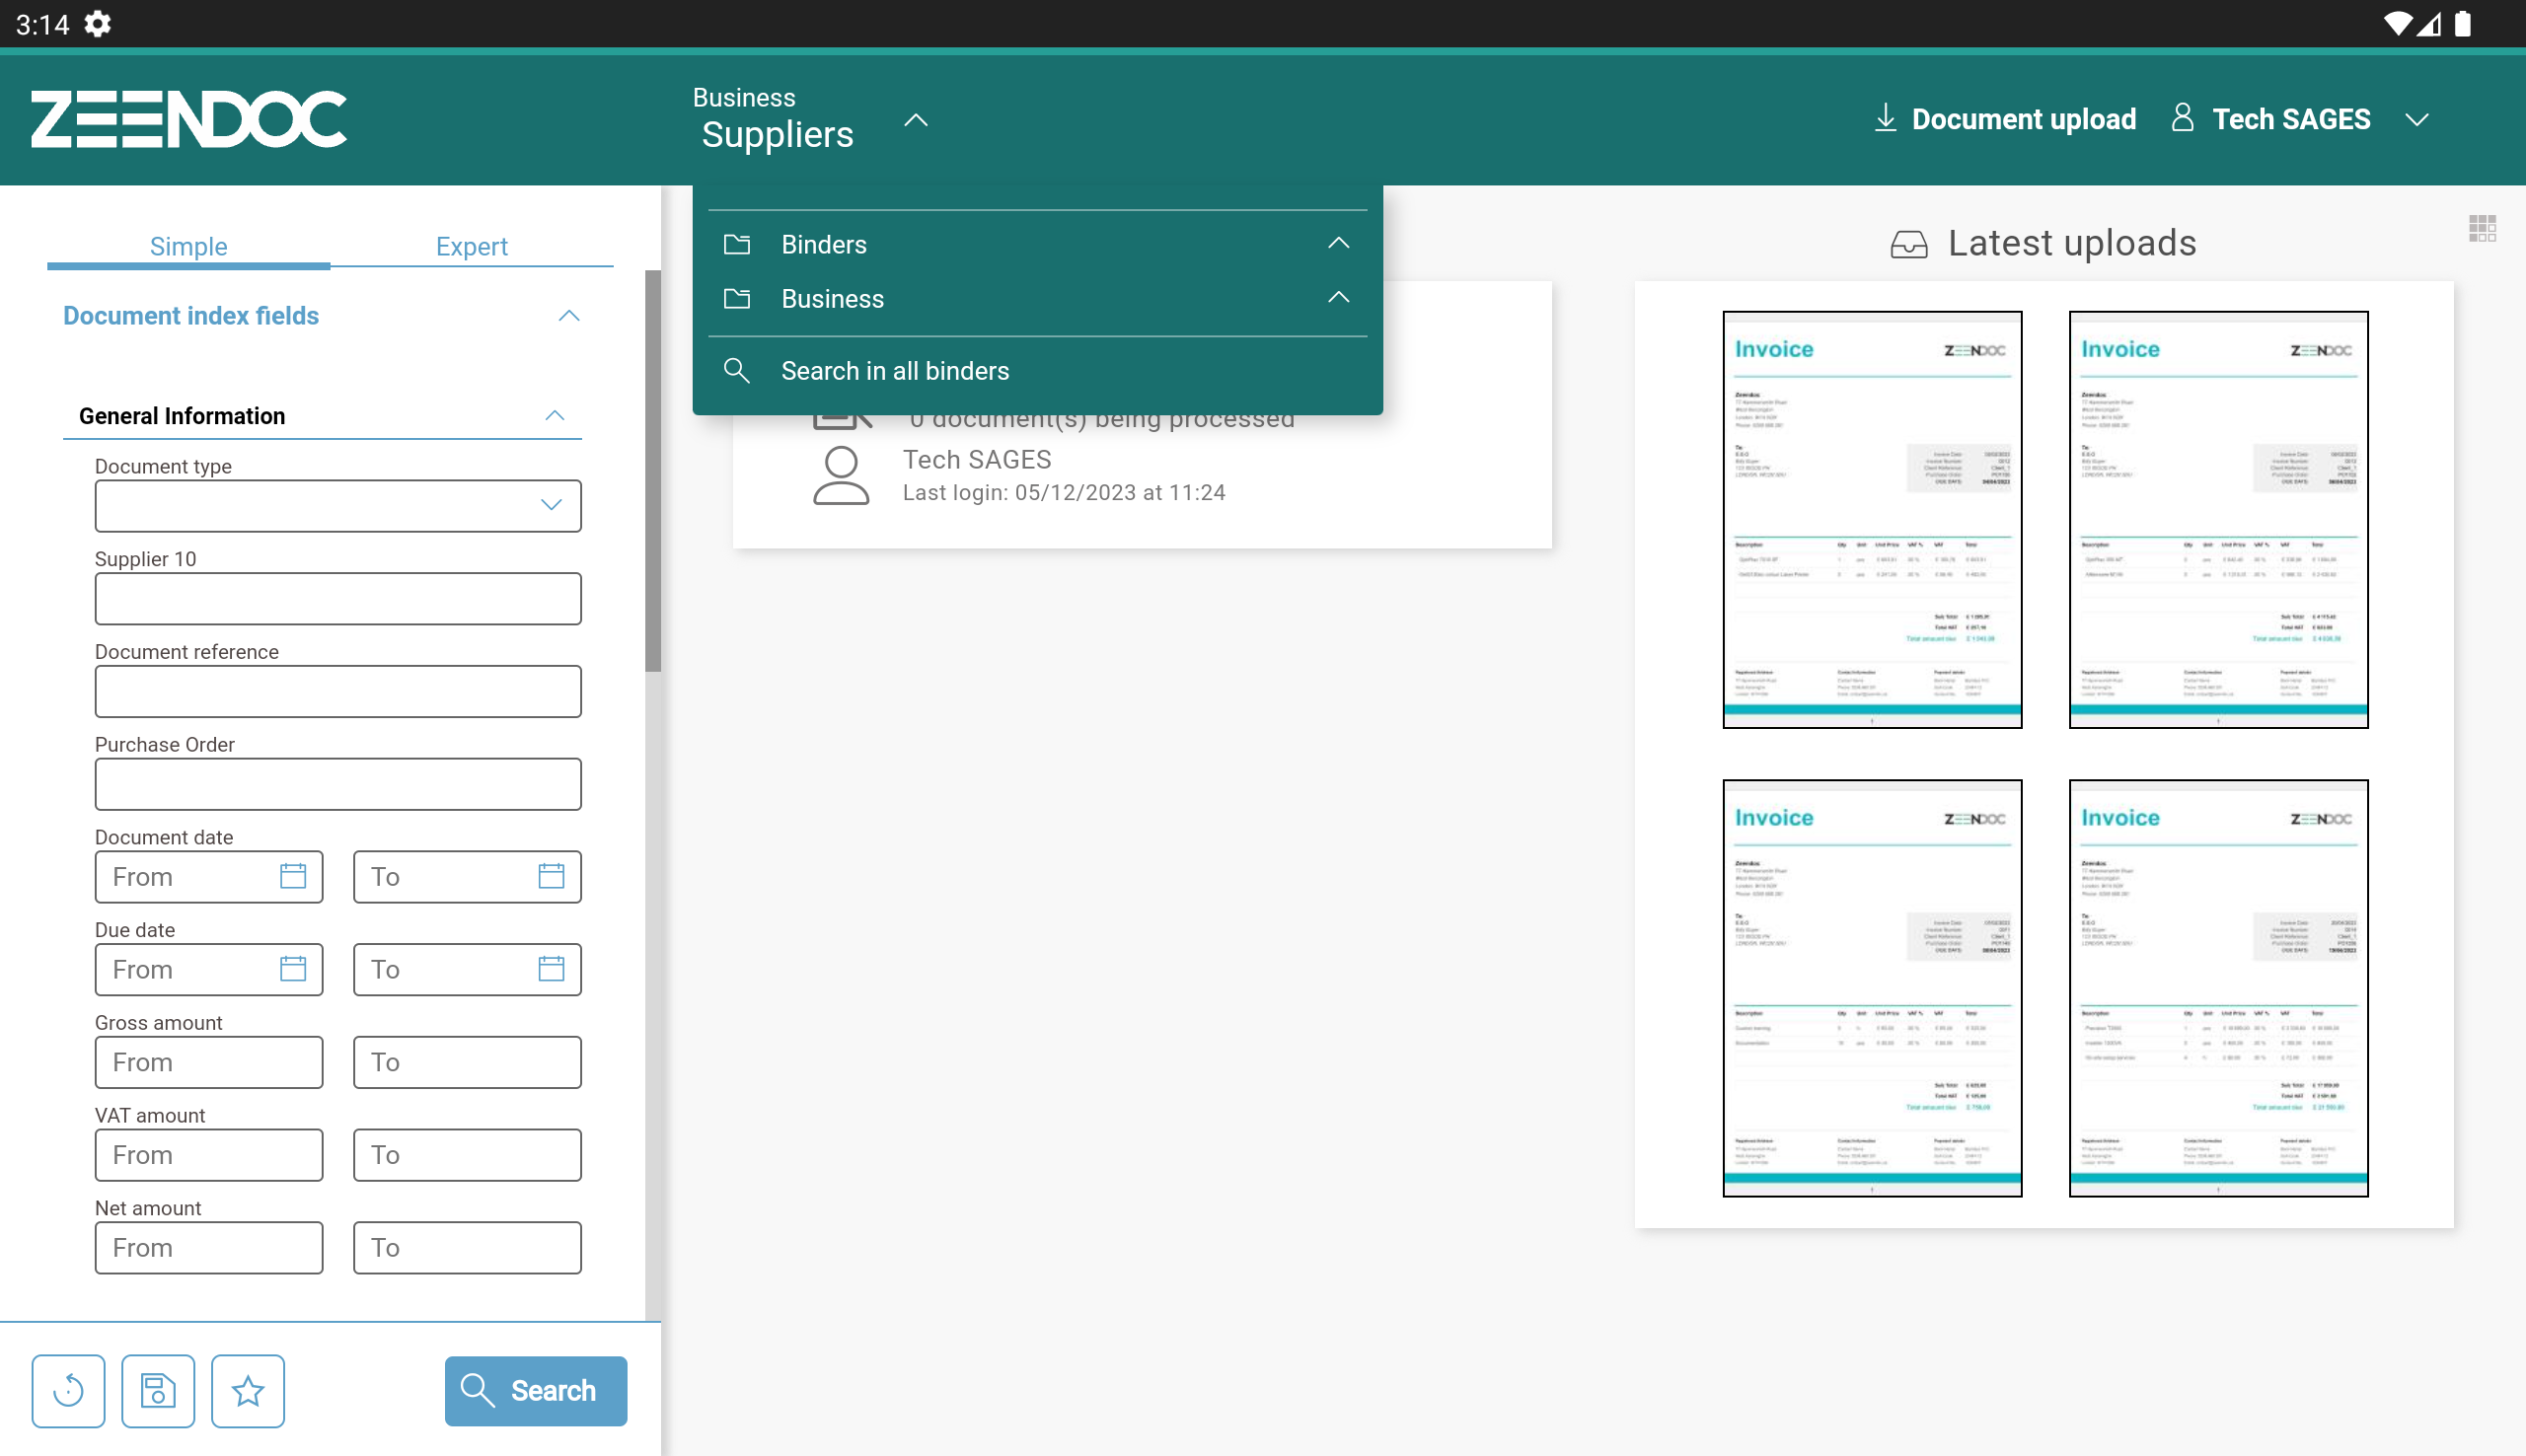
Task: Click the grid view icon near Latest uploads
Action: pyautogui.click(x=2482, y=229)
